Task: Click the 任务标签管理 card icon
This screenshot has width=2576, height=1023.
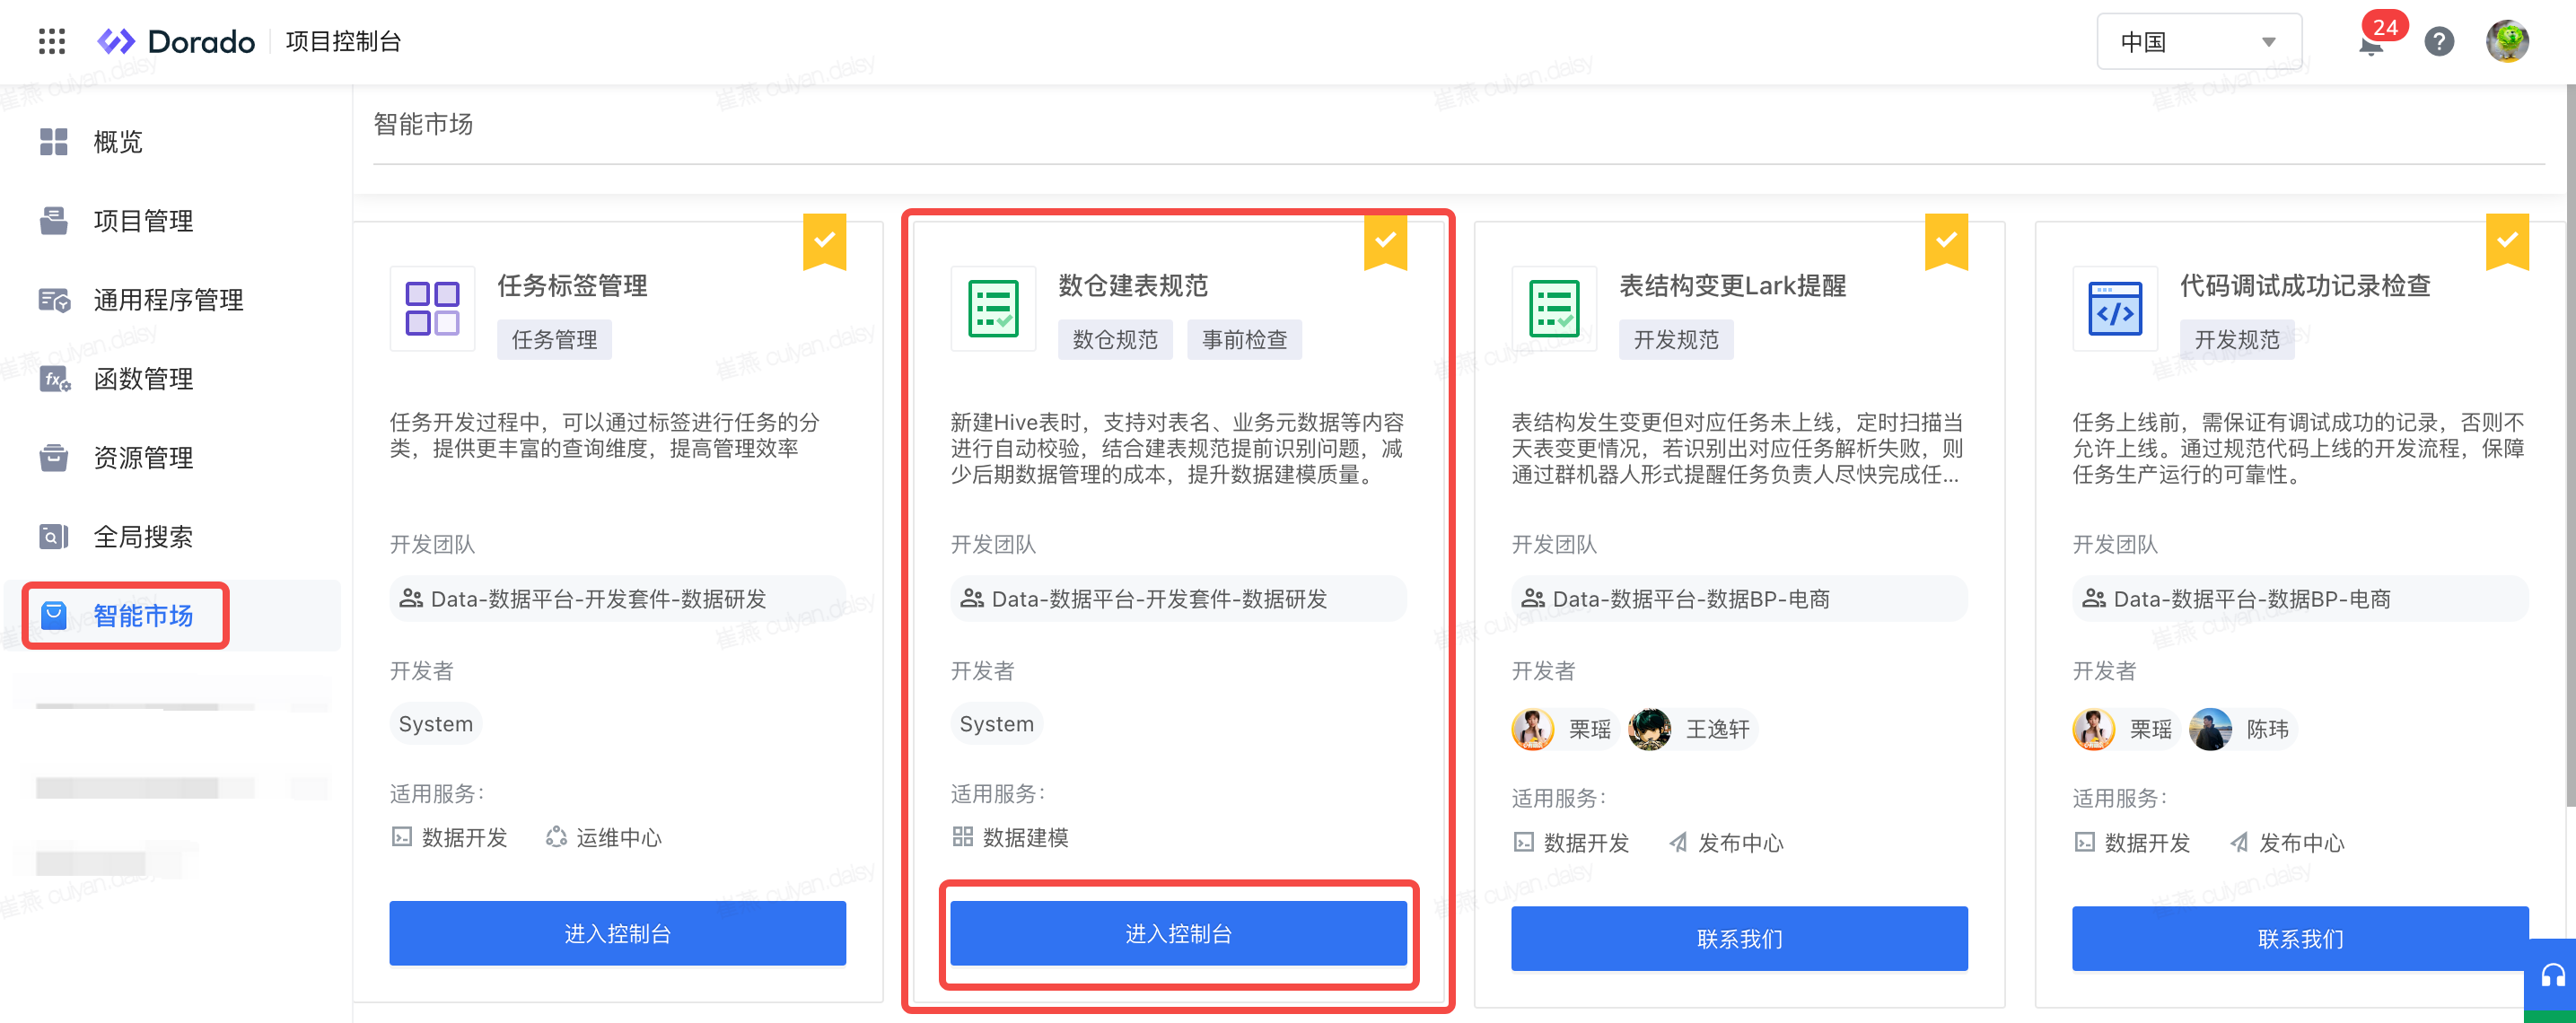Action: [x=432, y=308]
